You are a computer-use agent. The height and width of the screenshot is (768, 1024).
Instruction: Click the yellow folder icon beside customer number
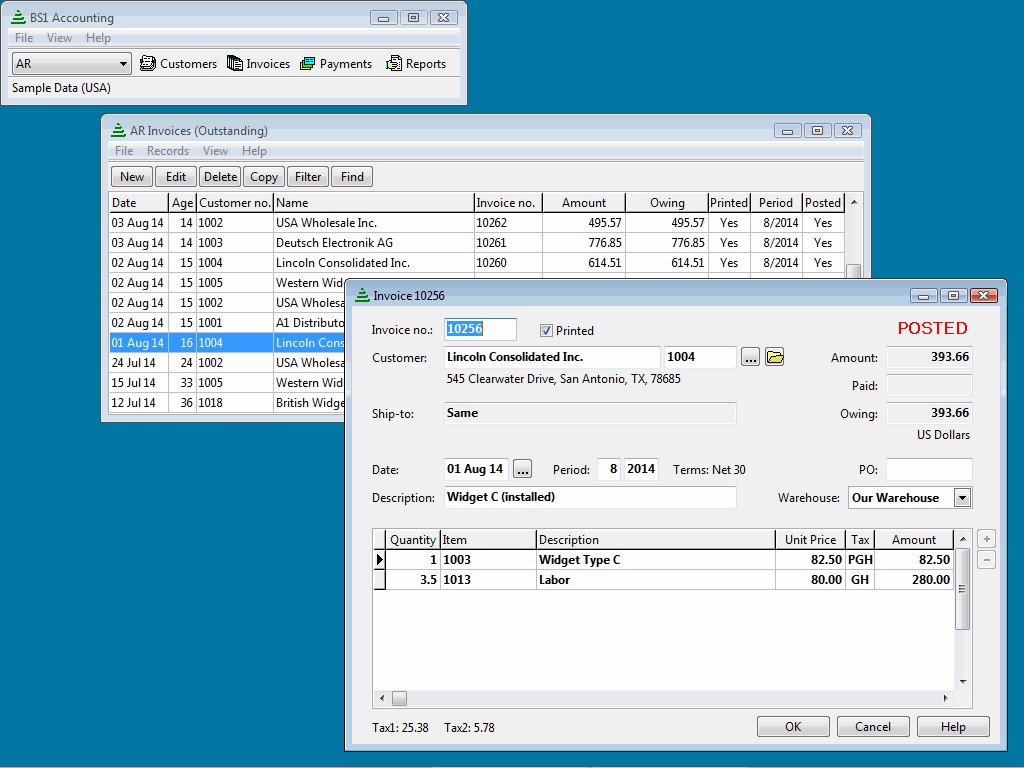[x=774, y=357]
